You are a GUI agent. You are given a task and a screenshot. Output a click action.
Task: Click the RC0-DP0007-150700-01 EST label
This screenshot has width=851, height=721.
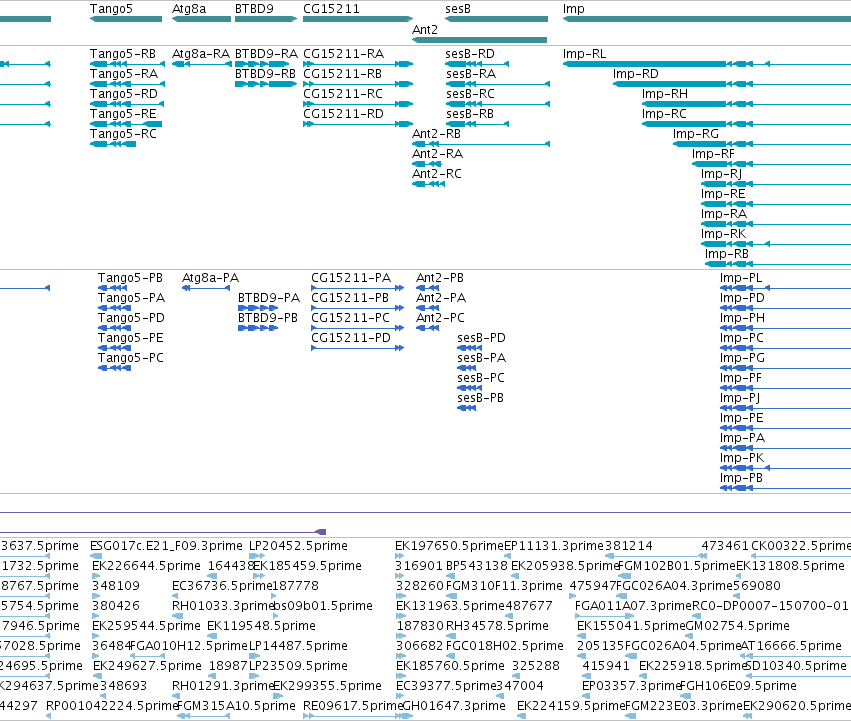click(770, 606)
